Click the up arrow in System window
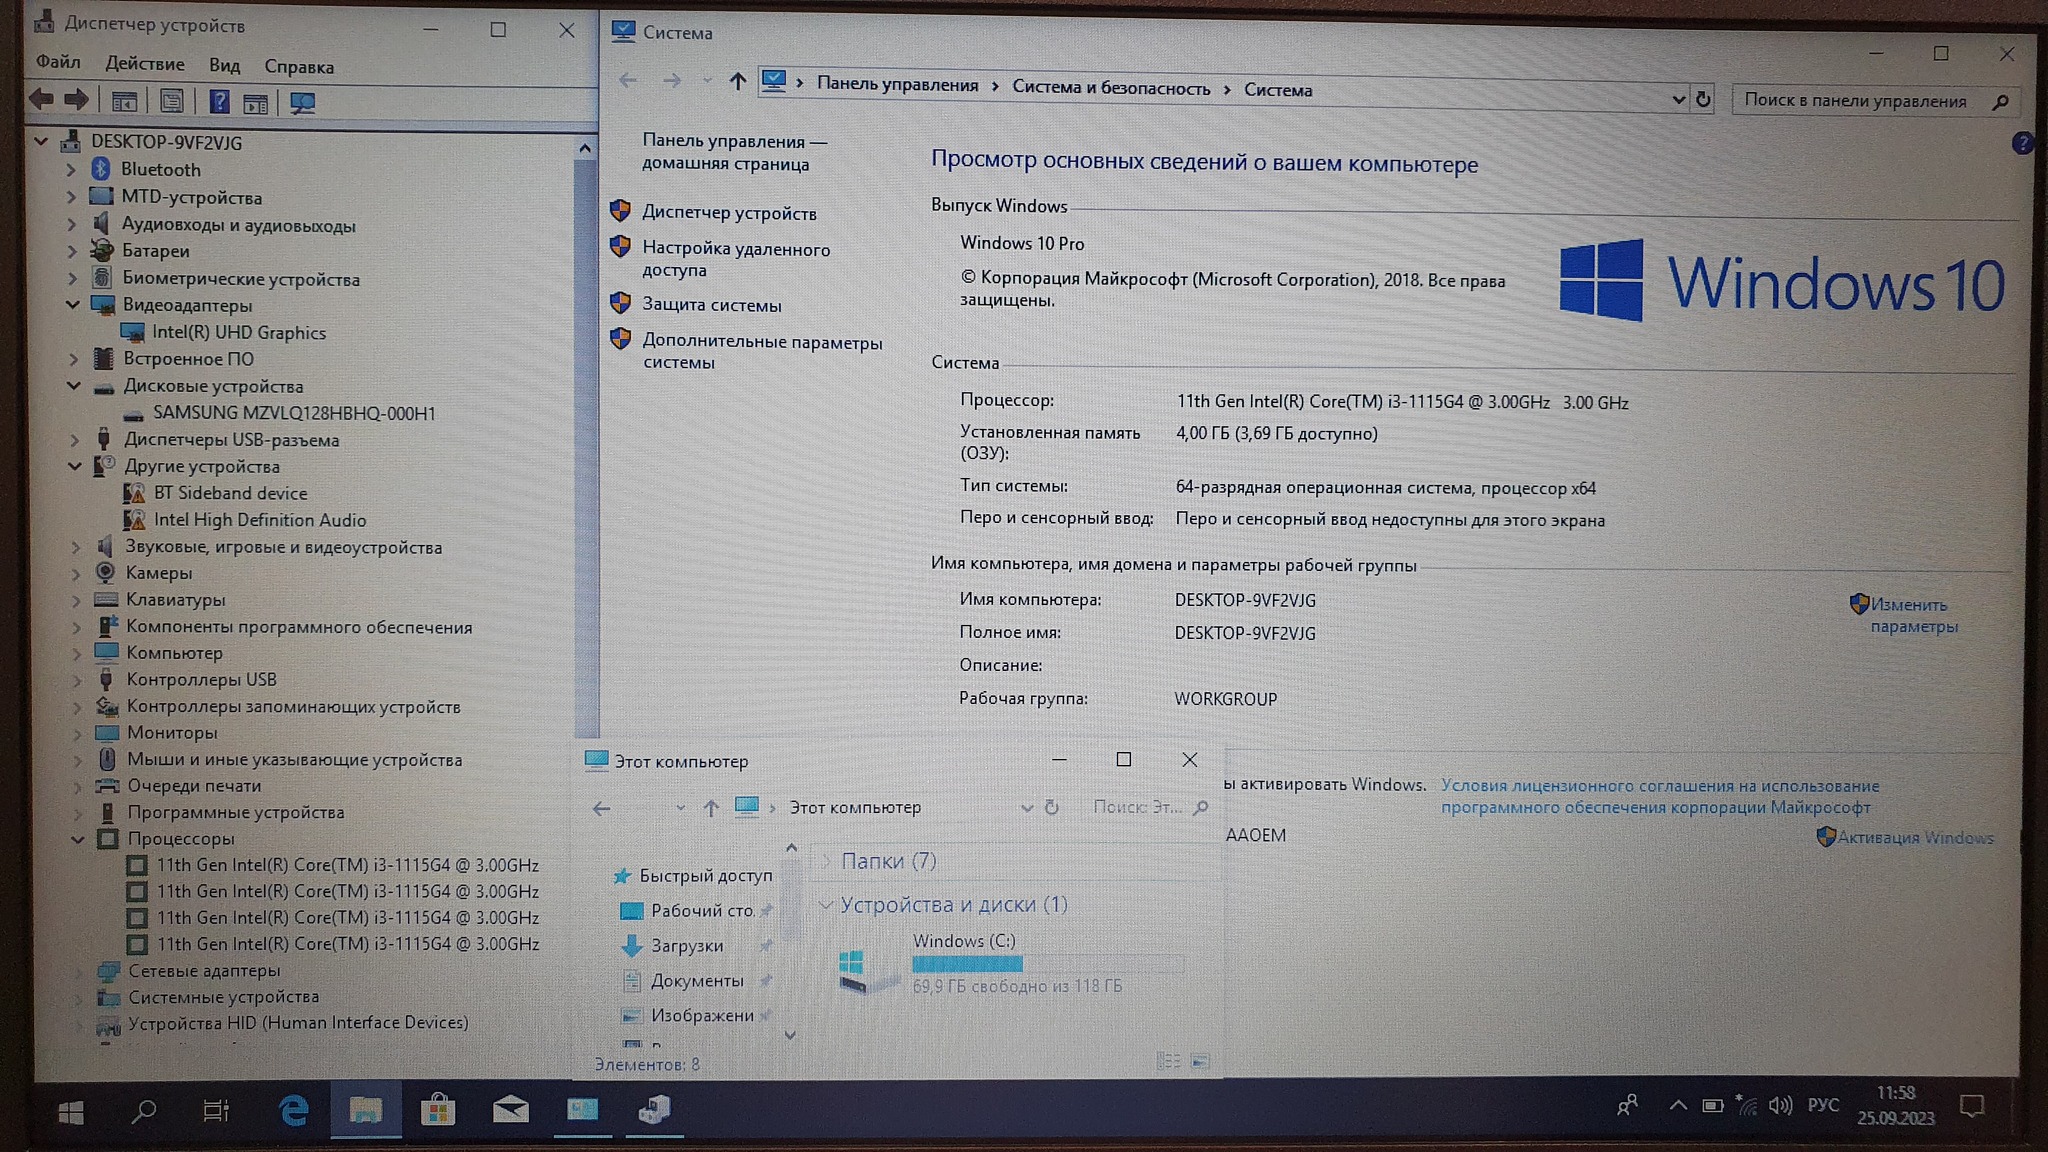2048x1152 pixels. [737, 81]
